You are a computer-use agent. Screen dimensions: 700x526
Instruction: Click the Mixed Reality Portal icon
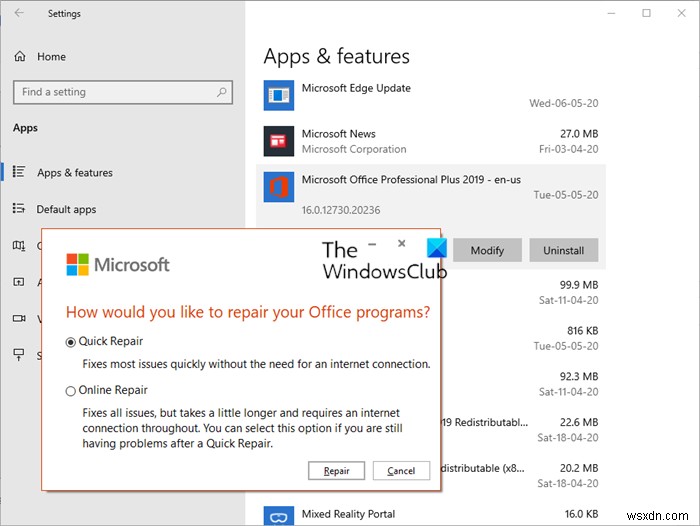tap(279, 516)
